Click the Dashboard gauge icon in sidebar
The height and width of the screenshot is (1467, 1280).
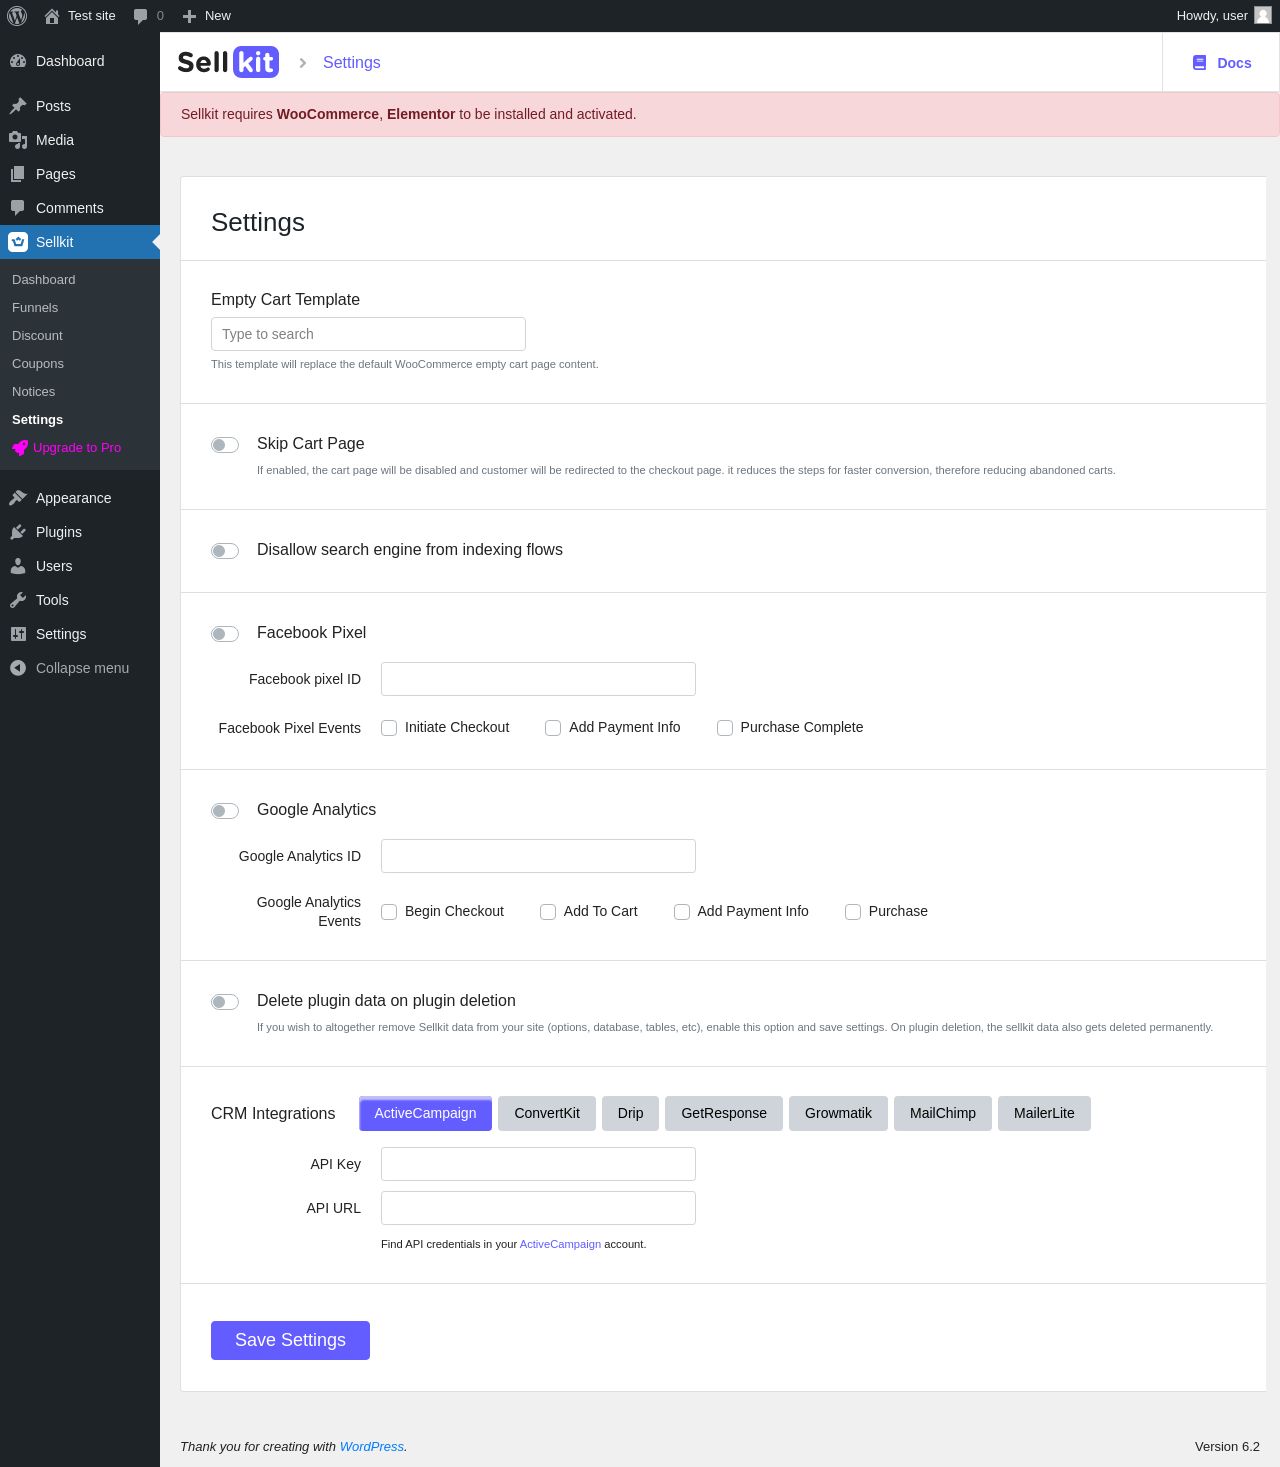tap(18, 61)
